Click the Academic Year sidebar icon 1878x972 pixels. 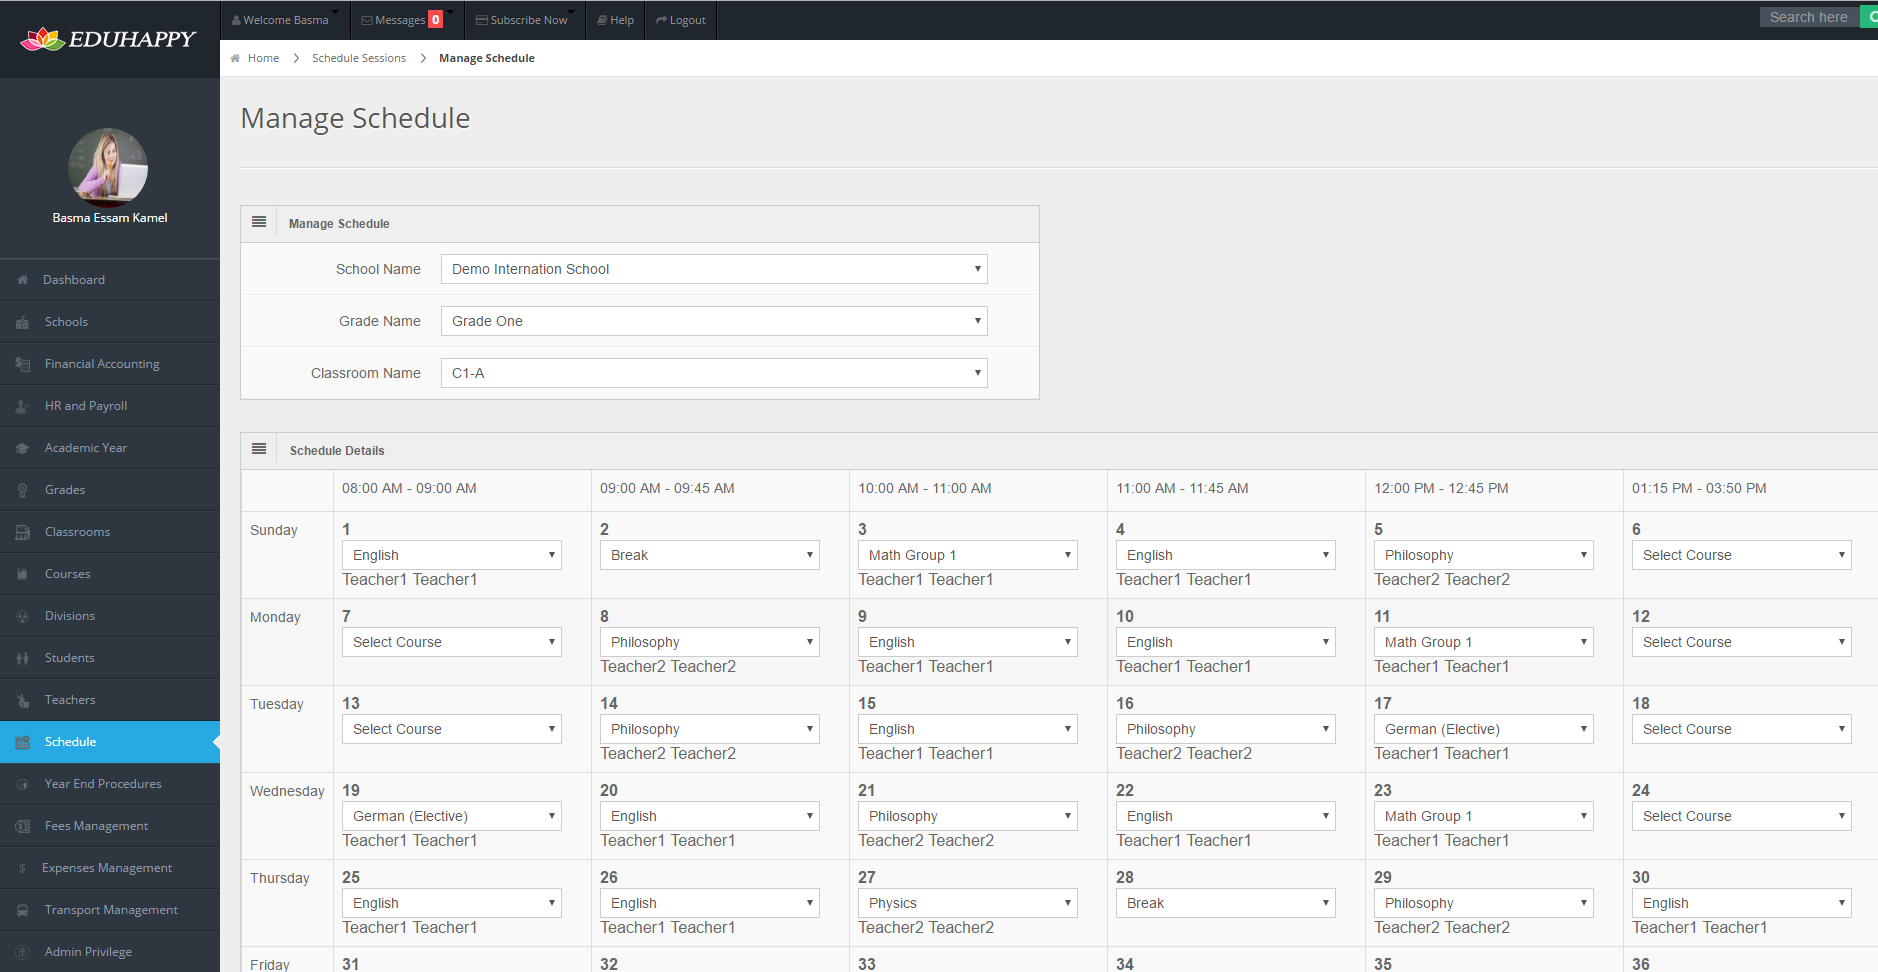(x=22, y=448)
